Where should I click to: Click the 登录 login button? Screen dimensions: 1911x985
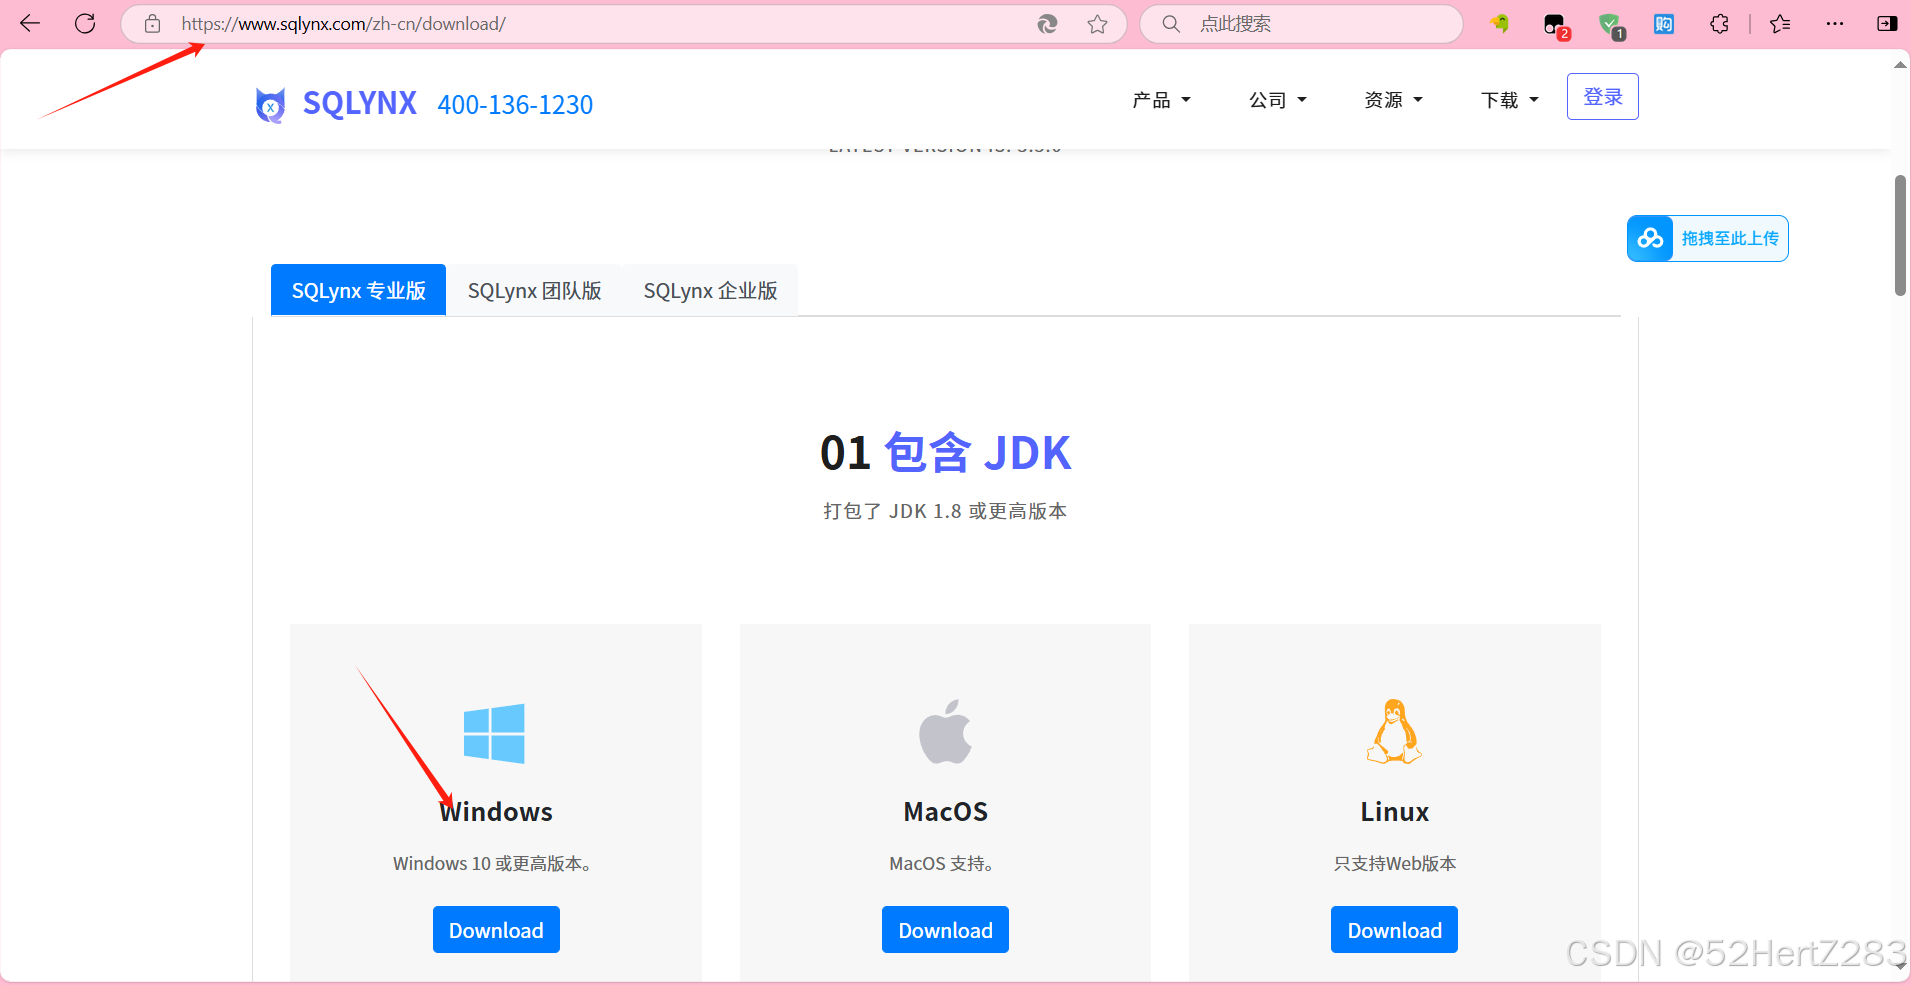(1602, 97)
